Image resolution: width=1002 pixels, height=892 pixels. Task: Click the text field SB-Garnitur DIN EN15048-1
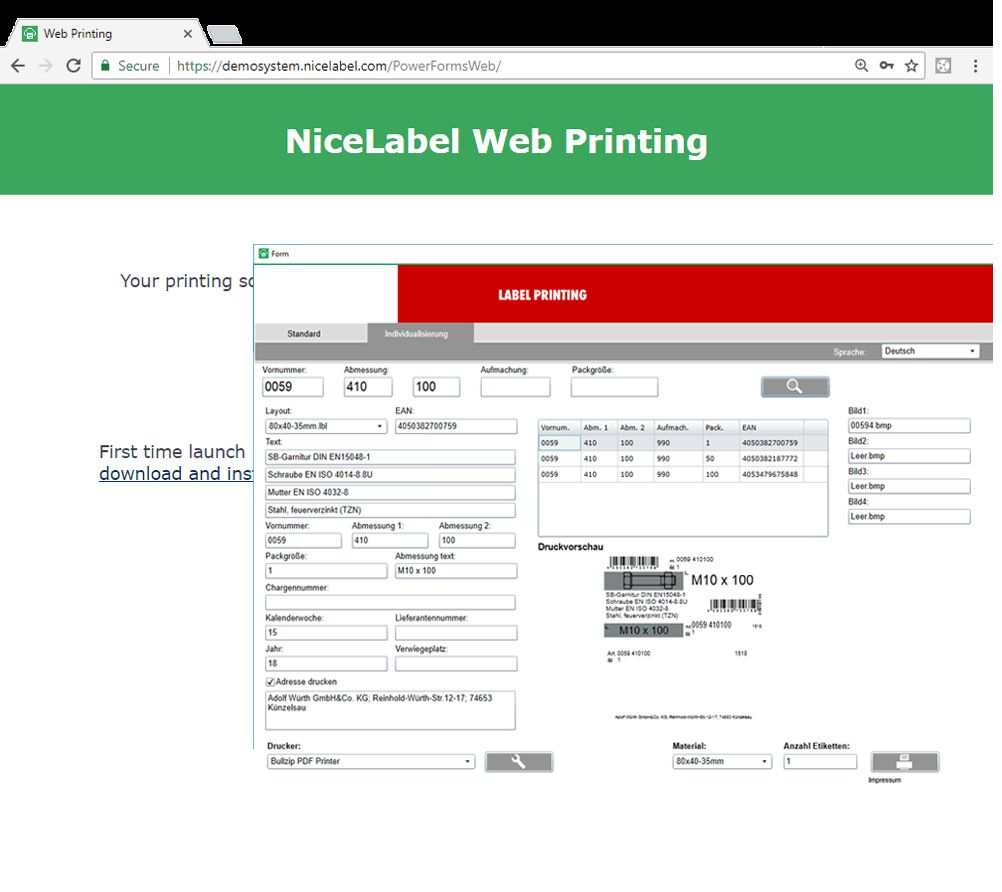[390, 457]
